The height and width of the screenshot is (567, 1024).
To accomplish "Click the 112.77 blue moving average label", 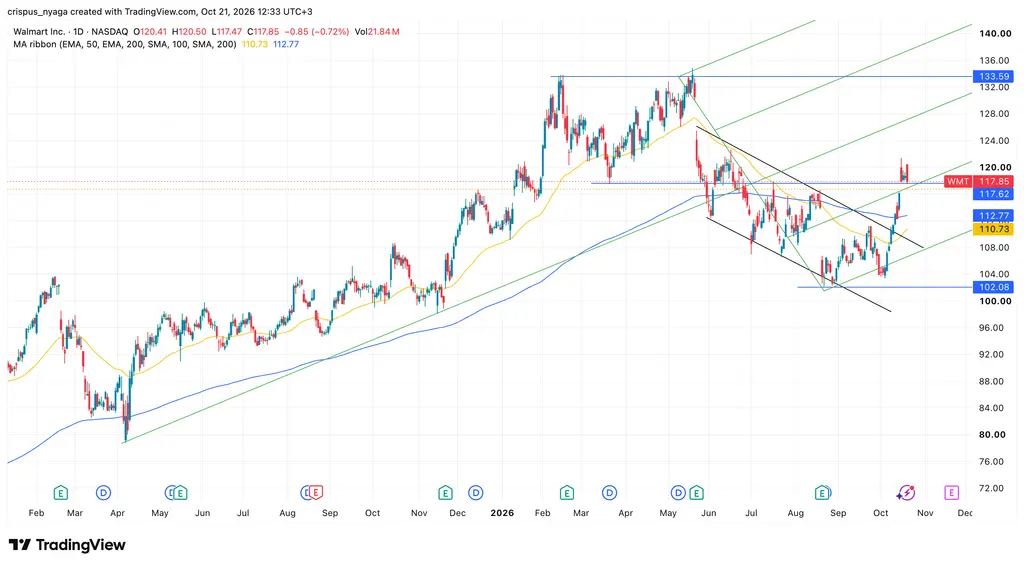I will tap(994, 216).
